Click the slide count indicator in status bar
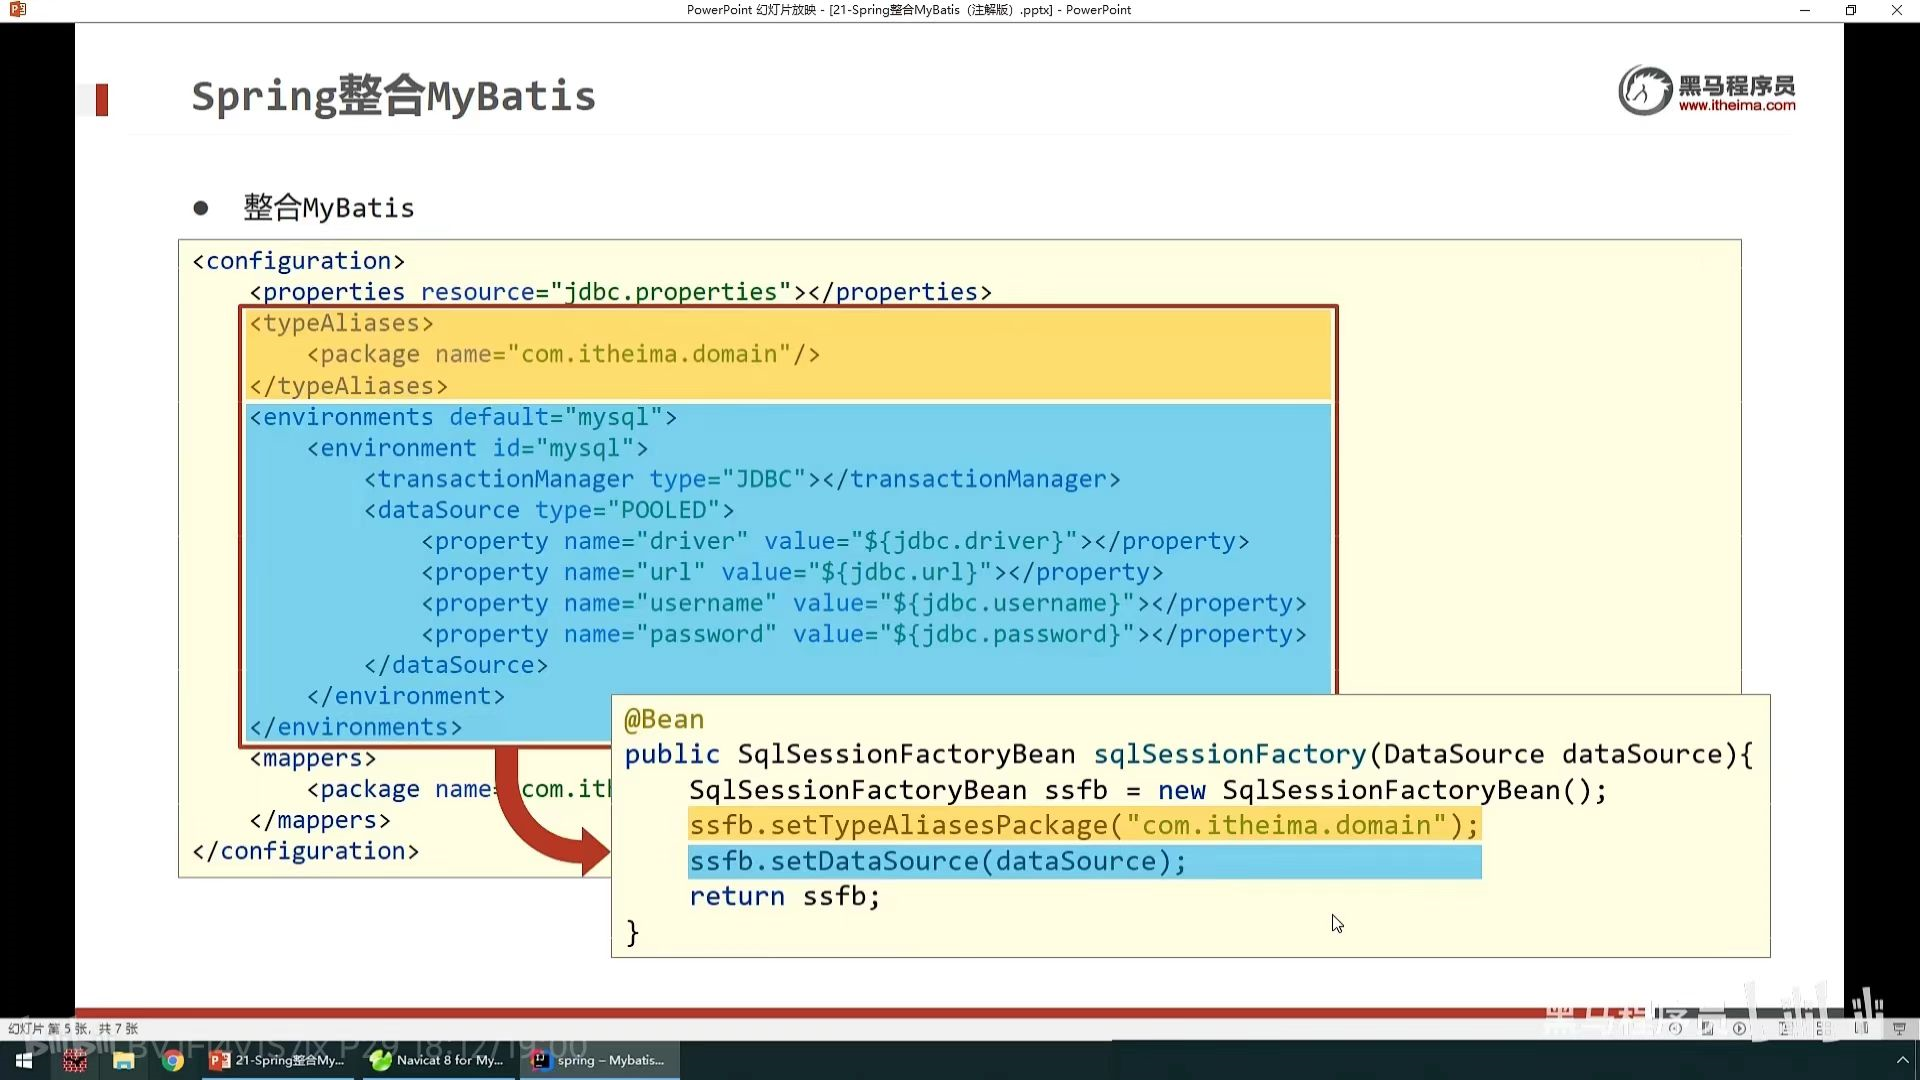Image resolution: width=1920 pixels, height=1080 pixels. (73, 1028)
